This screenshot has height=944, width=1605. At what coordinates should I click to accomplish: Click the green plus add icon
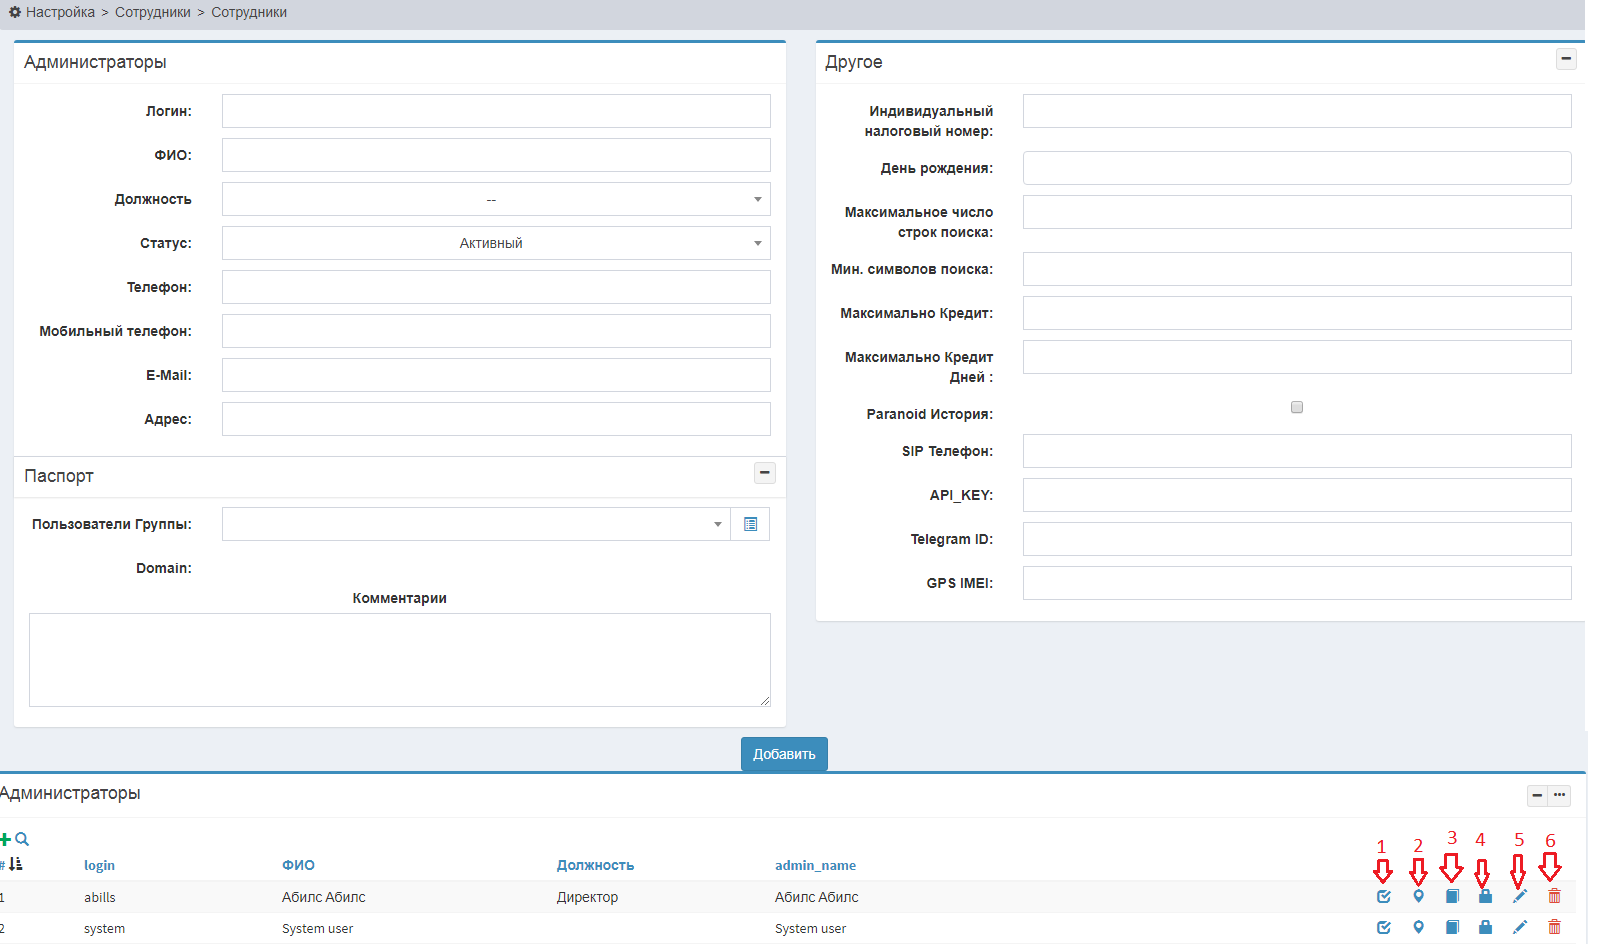[6, 840]
